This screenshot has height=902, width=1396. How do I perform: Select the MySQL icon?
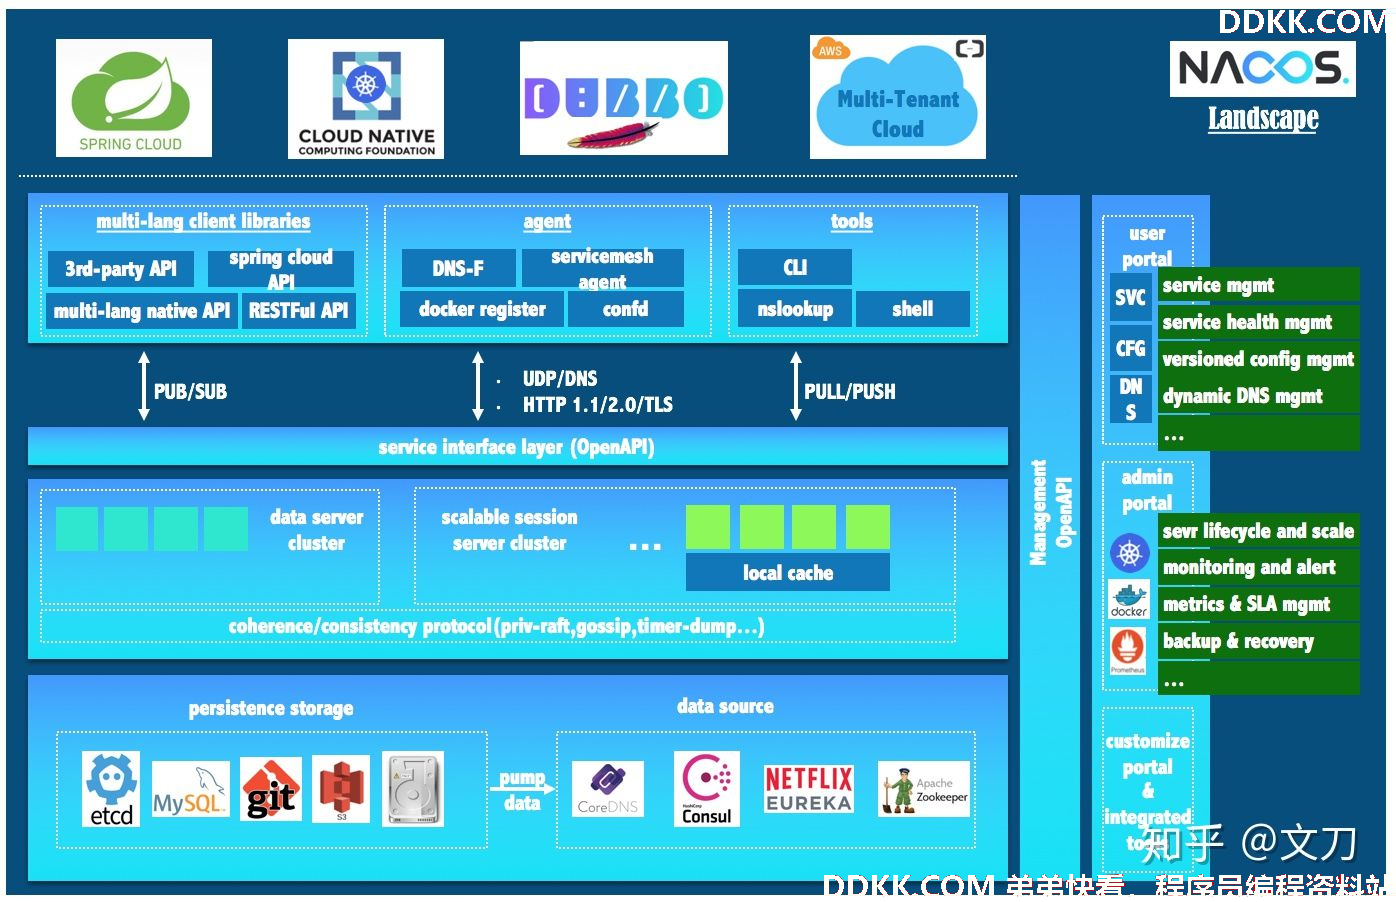(190, 790)
